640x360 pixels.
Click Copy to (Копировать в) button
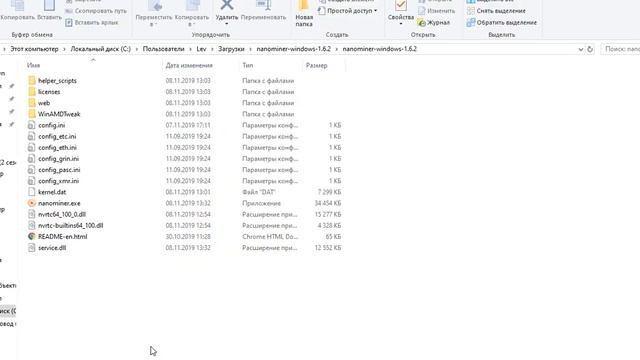tap(191, 13)
